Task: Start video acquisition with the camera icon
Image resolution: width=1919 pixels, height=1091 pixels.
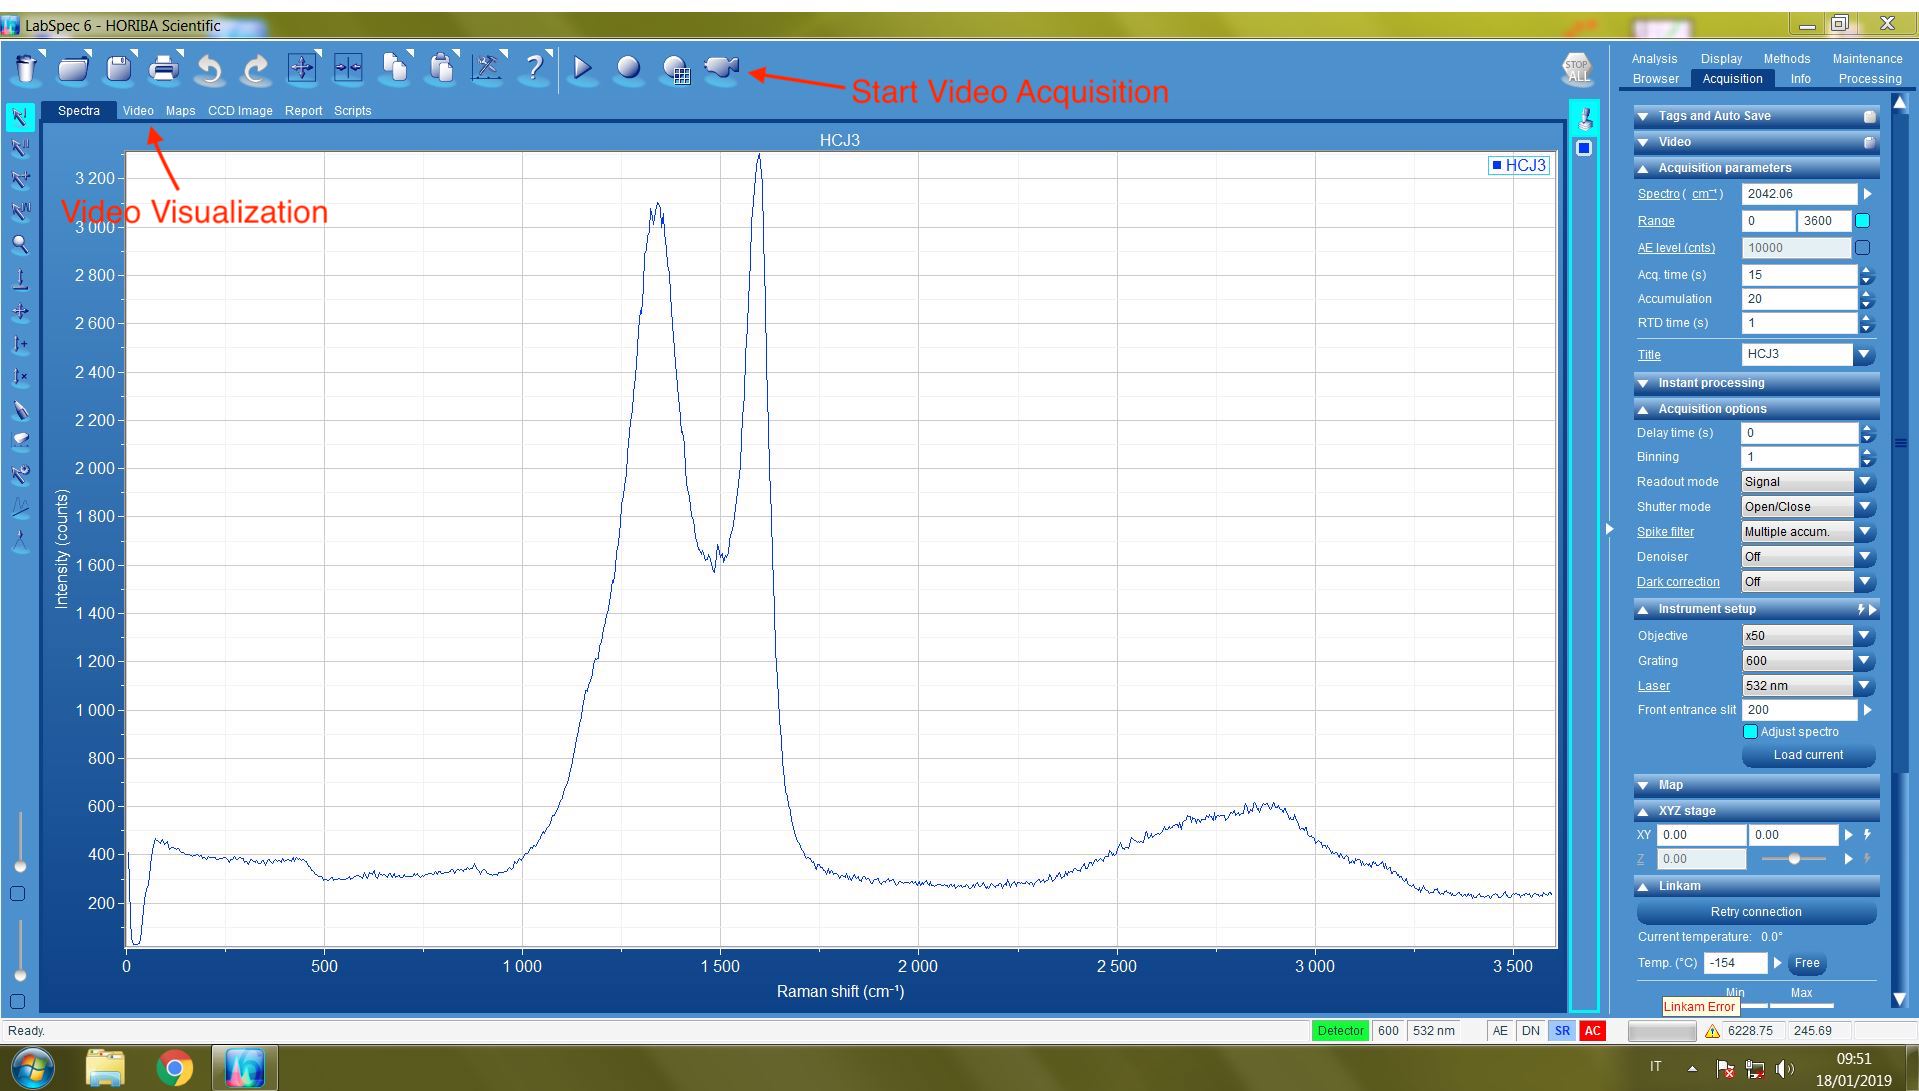Action: pyautogui.click(x=721, y=68)
